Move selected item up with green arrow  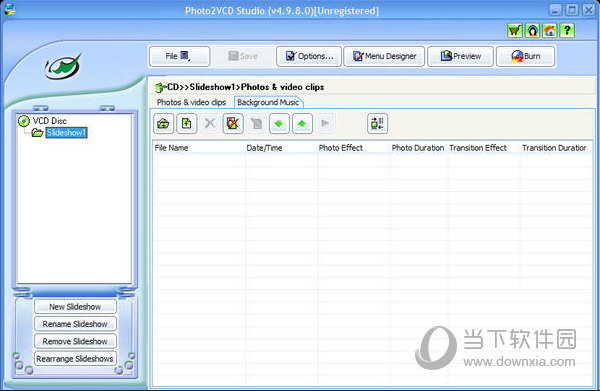pyautogui.click(x=302, y=124)
